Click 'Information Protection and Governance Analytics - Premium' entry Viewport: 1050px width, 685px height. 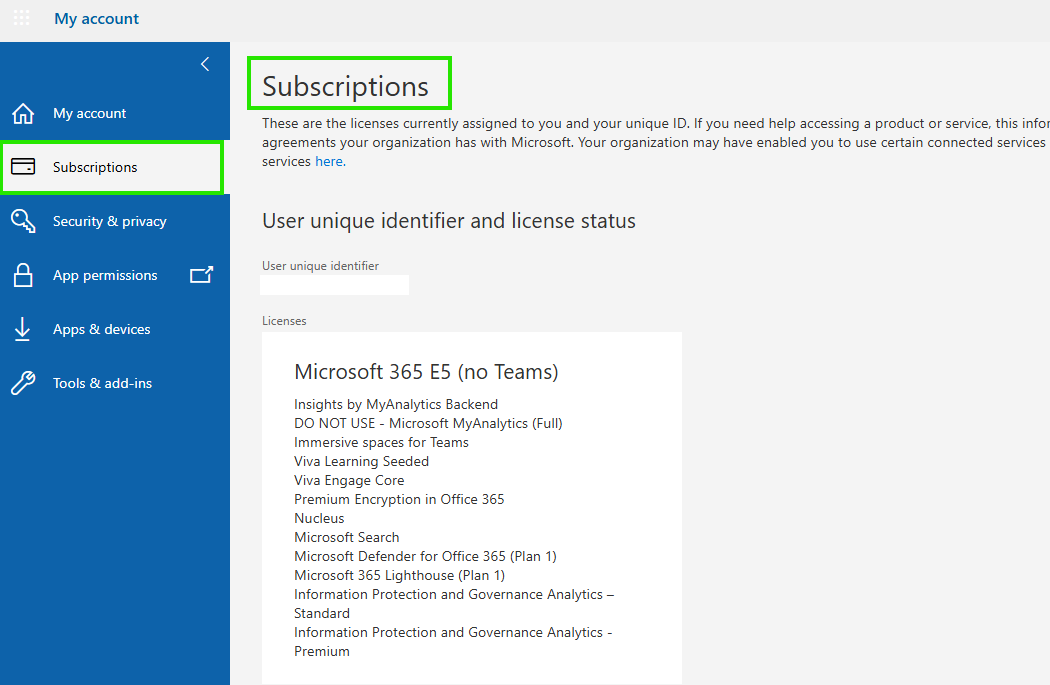coord(453,641)
